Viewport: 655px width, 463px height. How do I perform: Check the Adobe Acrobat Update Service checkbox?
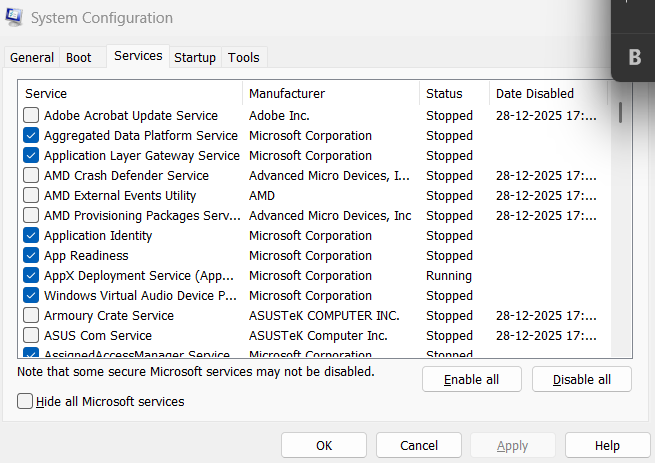pyautogui.click(x=31, y=116)
